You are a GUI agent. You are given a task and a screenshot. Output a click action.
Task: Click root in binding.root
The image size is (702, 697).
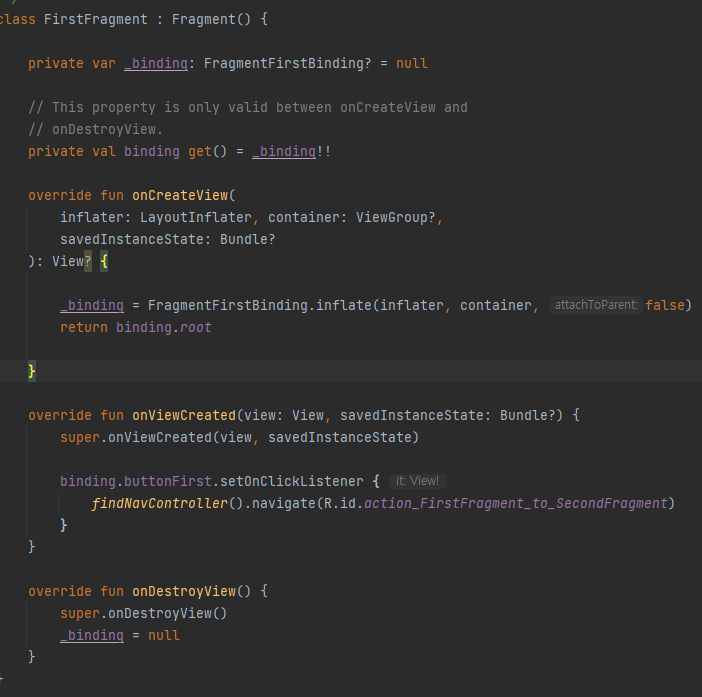coord(196,327)
